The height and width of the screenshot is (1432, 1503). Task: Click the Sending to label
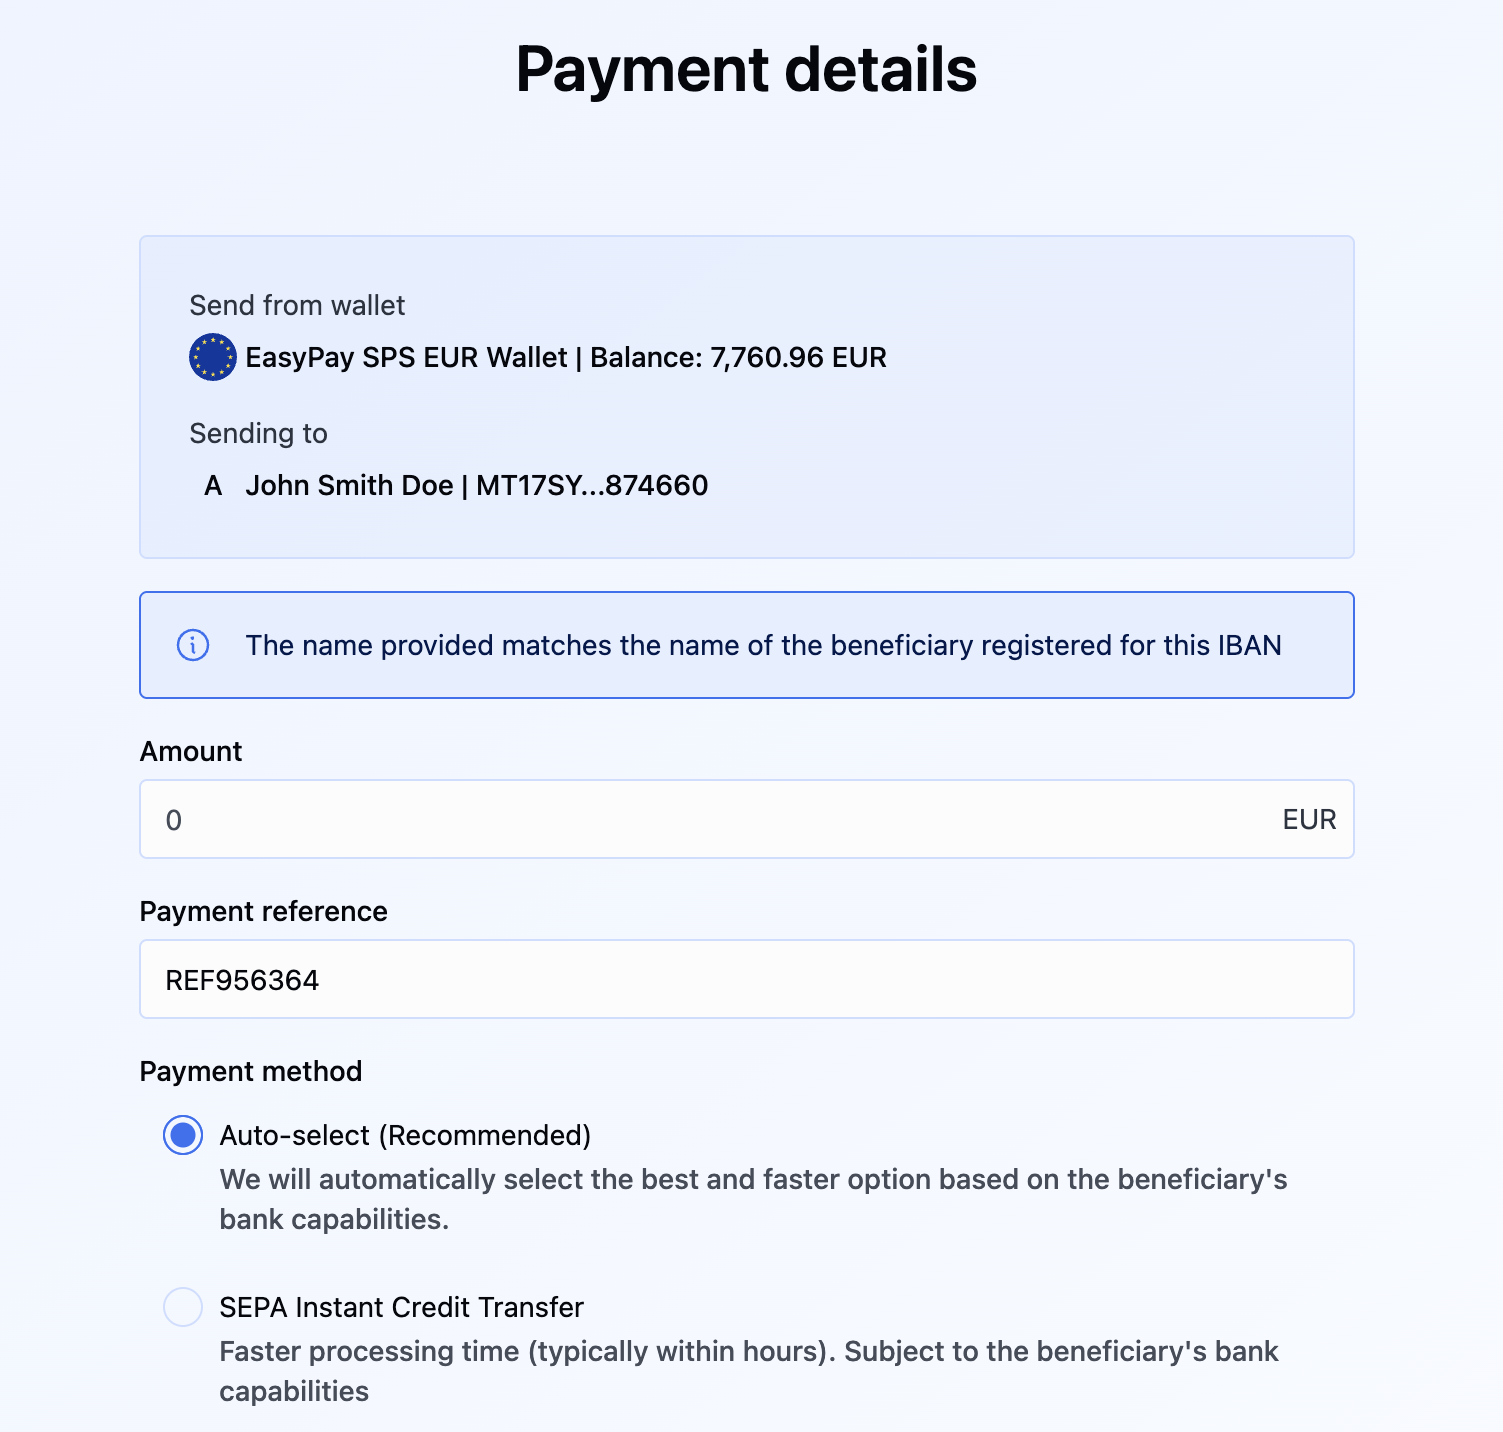(258, 434)
